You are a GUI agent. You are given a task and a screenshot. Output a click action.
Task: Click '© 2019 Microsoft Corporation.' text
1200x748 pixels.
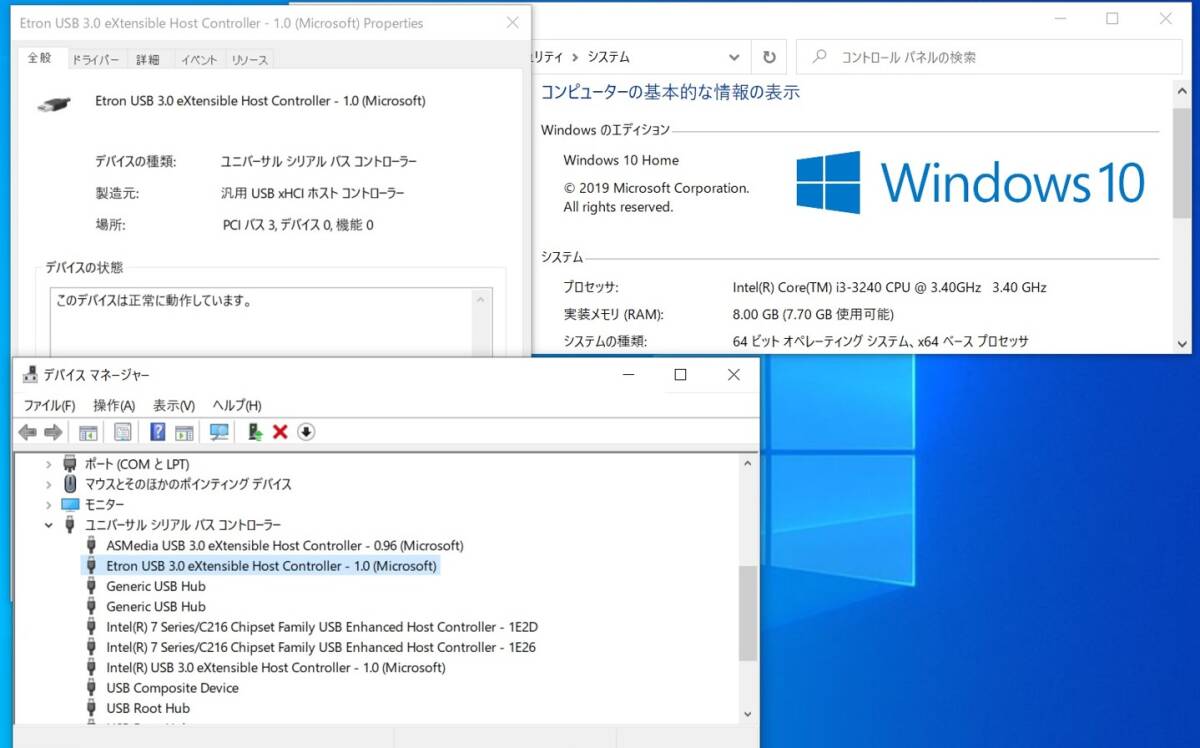[656, 188]
